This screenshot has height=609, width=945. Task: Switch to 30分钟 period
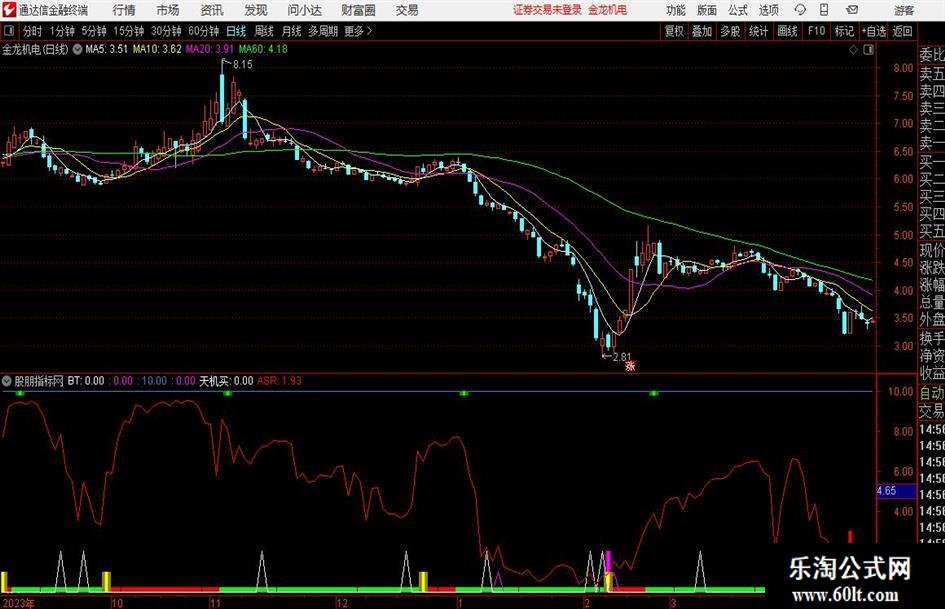pyautogui.click(x=166, y=31)
